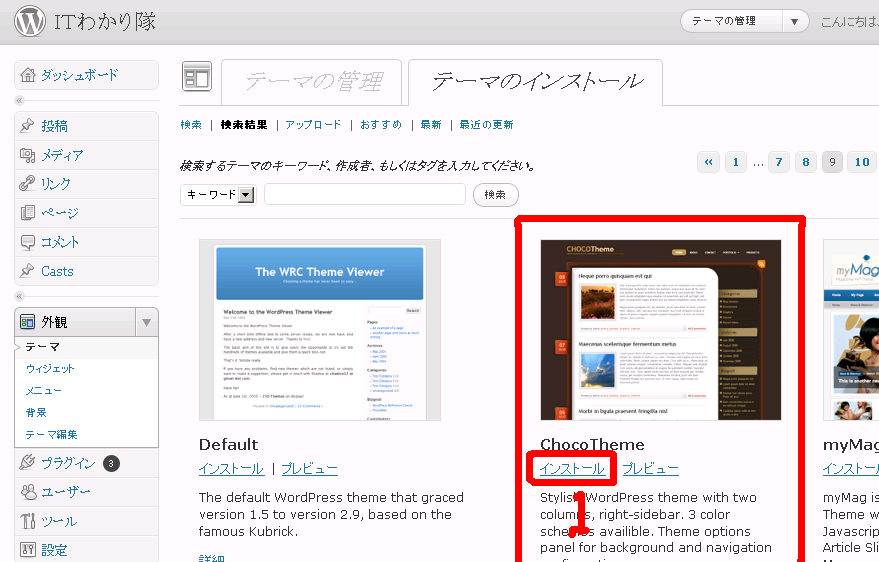Click the theme search text field

365,194
